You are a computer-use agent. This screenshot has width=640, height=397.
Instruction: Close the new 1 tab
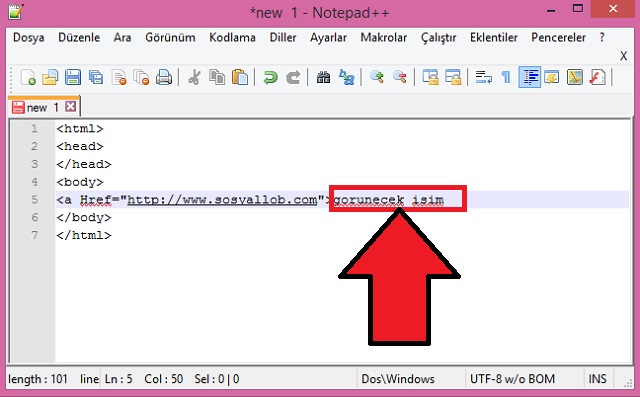coord(71,107)
